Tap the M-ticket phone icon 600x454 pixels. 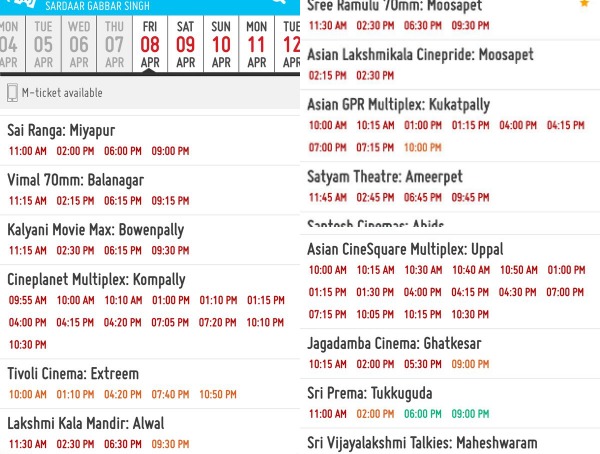pyautogui.click(x=12, y=93)
